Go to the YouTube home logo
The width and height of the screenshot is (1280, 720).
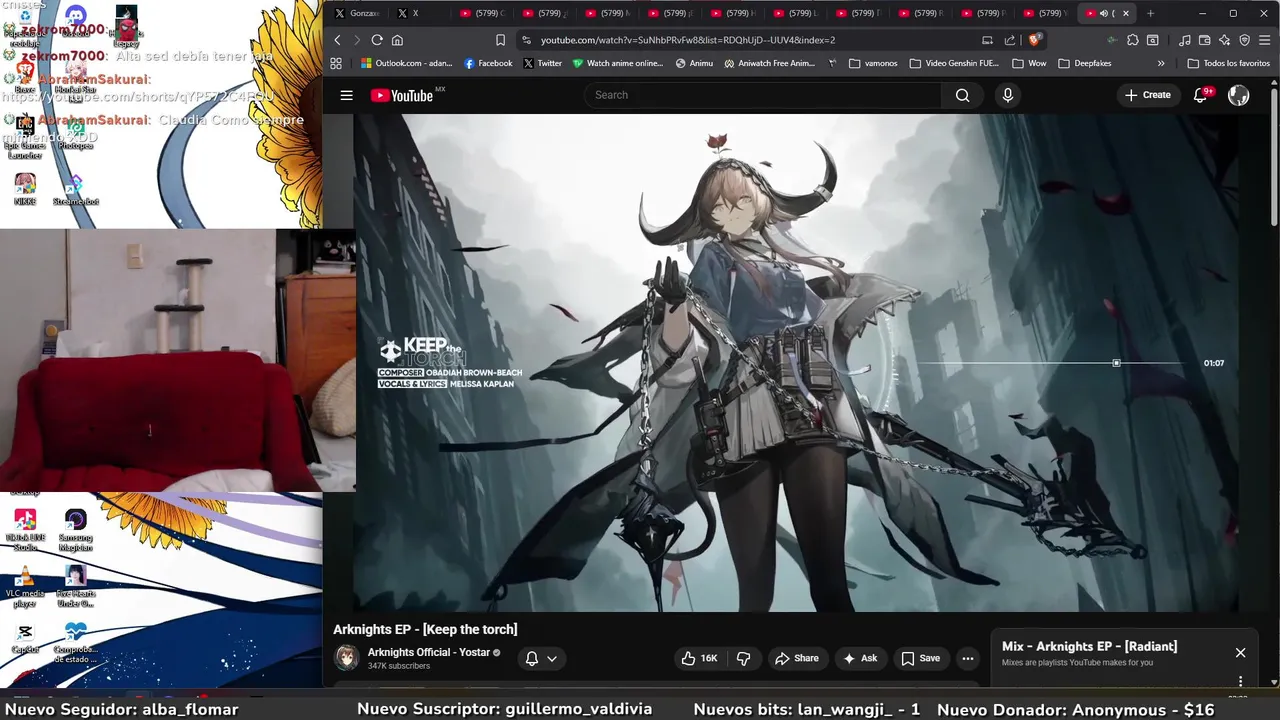click(x=402, y=95)
